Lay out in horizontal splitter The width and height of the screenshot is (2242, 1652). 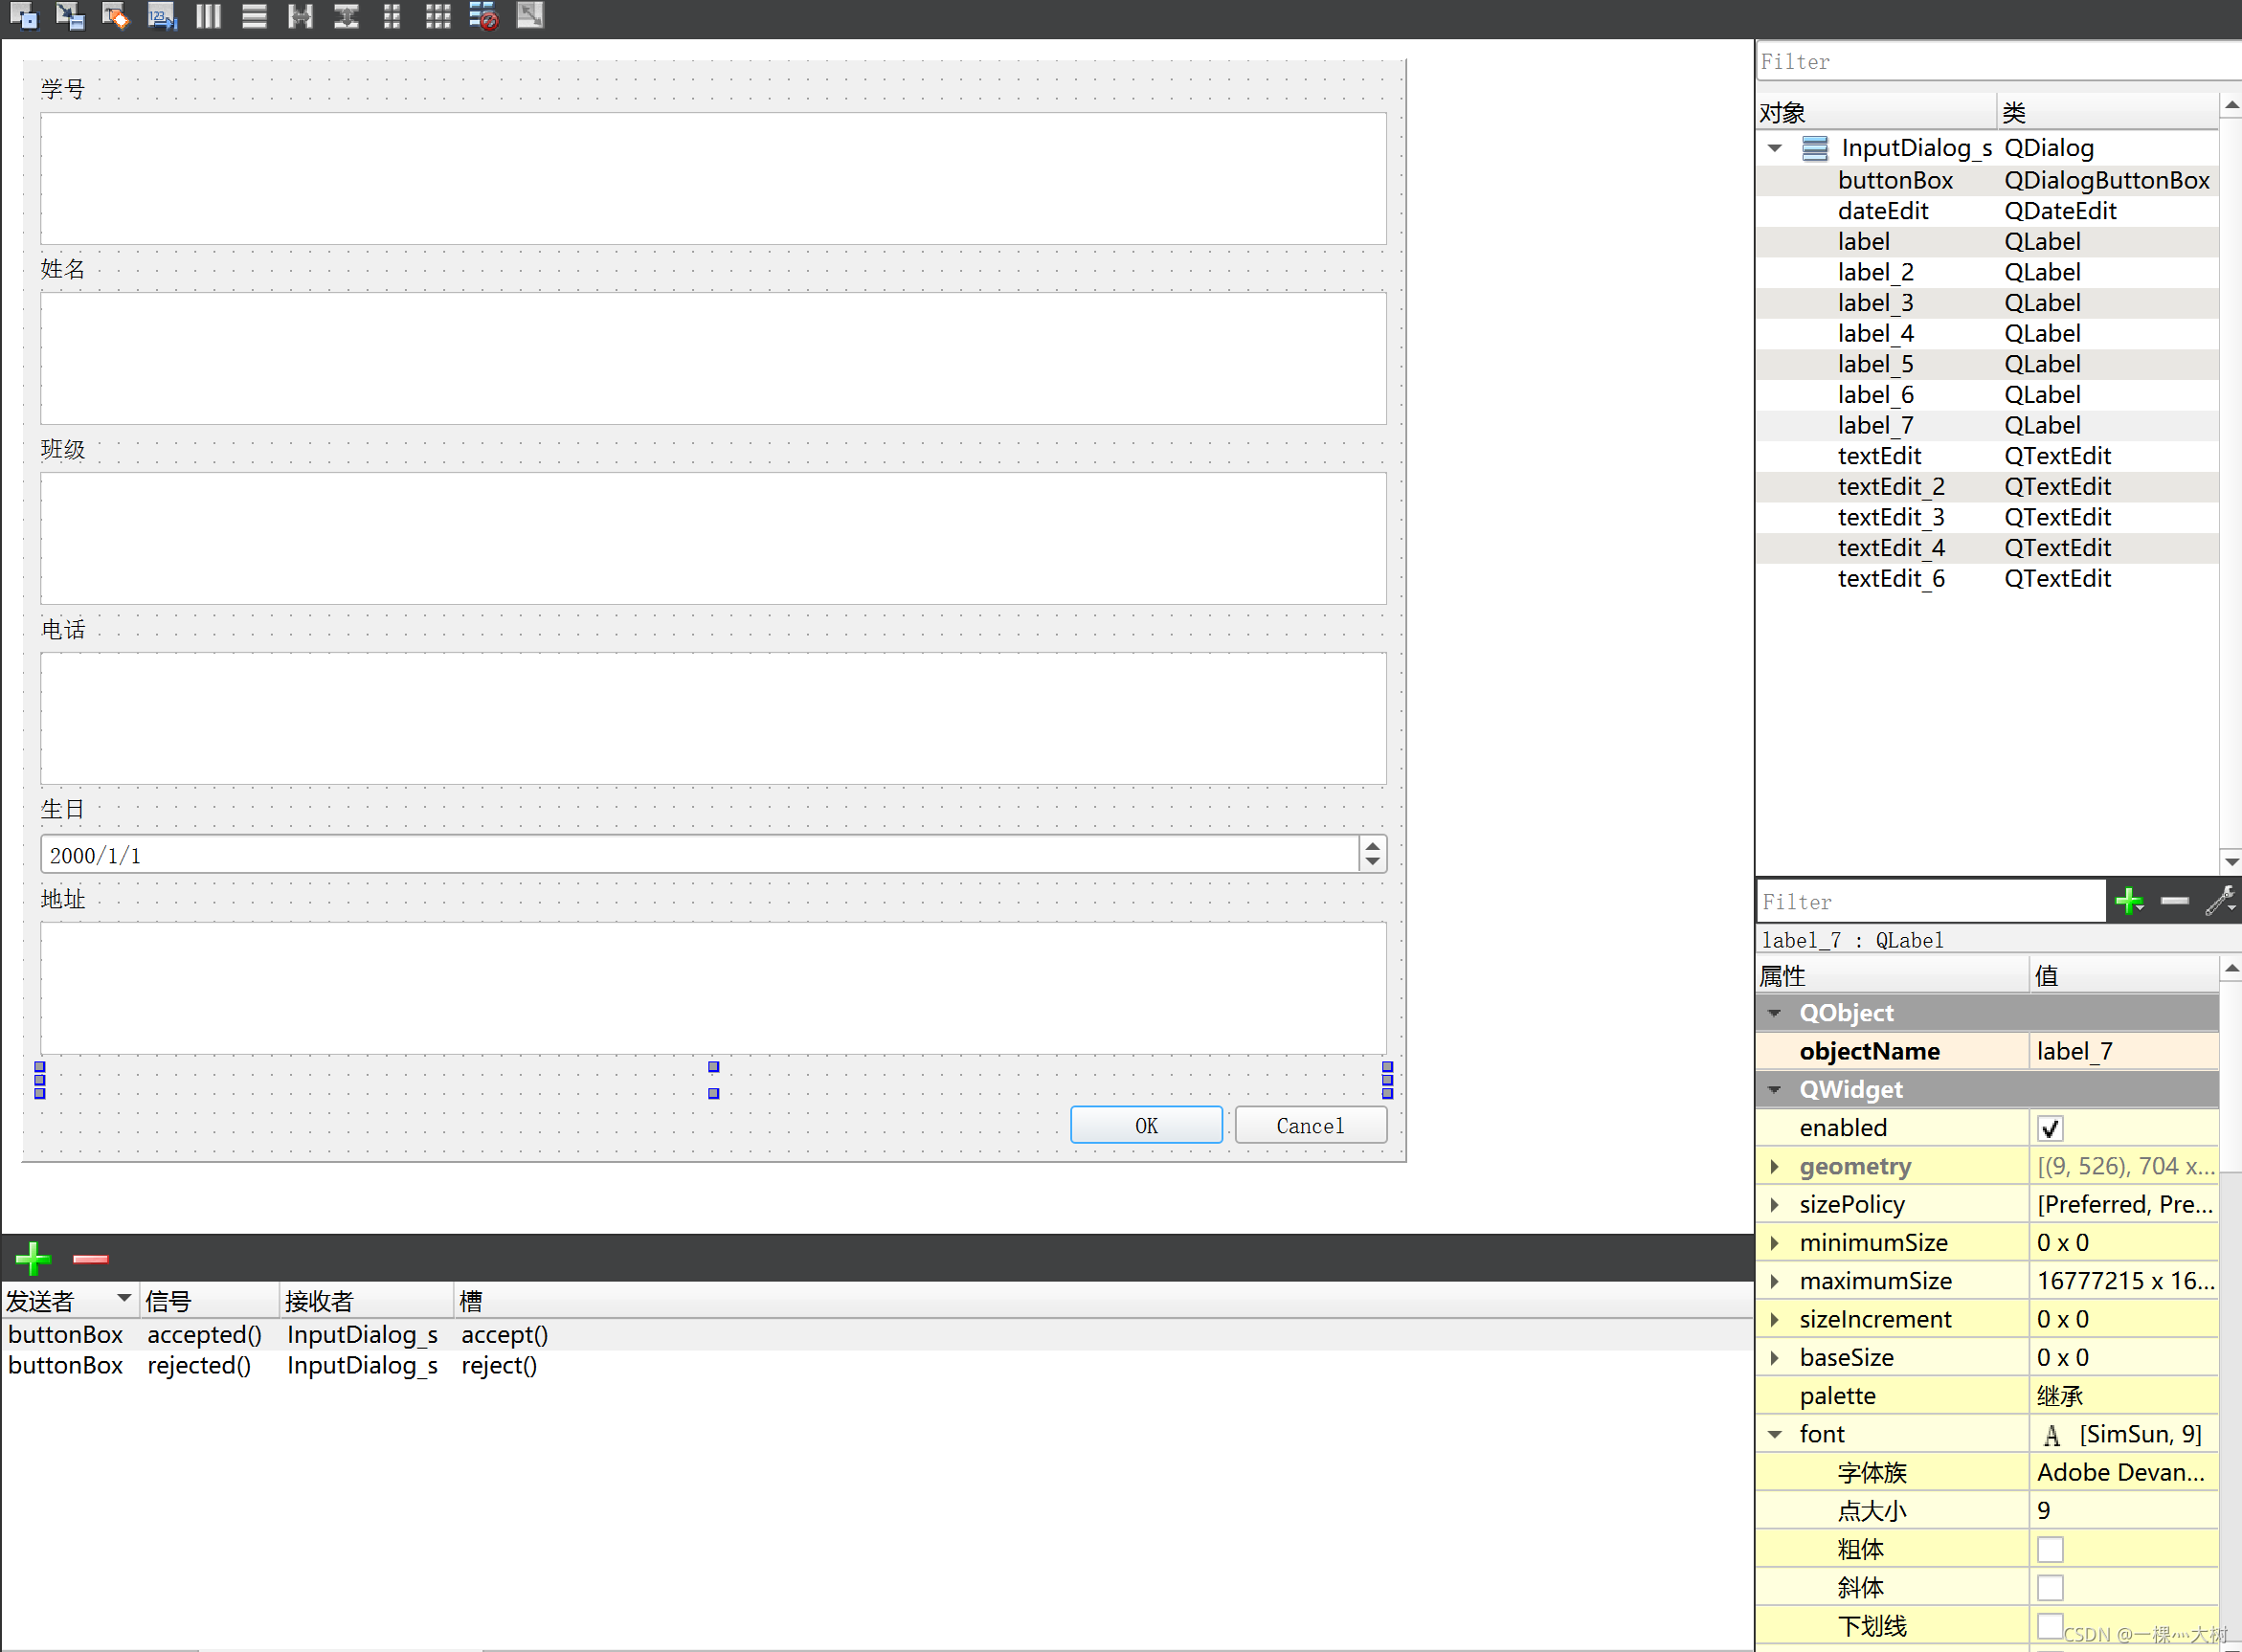(x=300, y=16)
